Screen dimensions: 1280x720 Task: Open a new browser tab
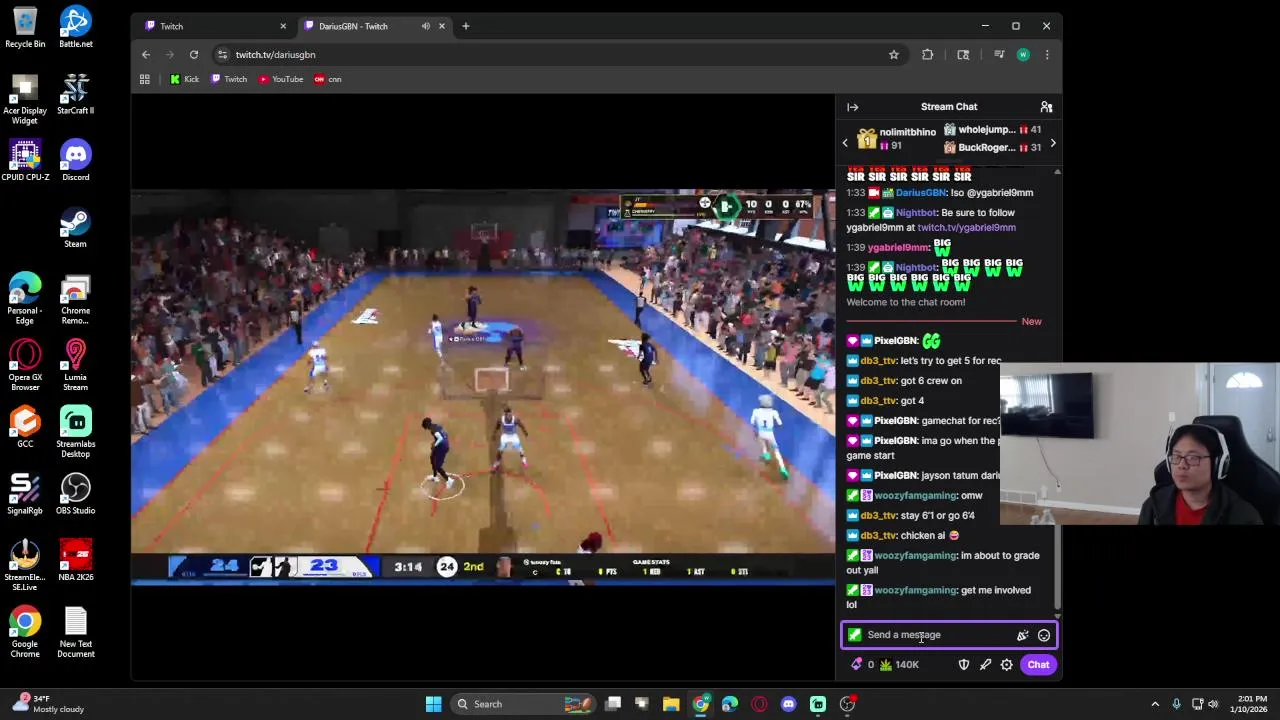tap(465, 26)
